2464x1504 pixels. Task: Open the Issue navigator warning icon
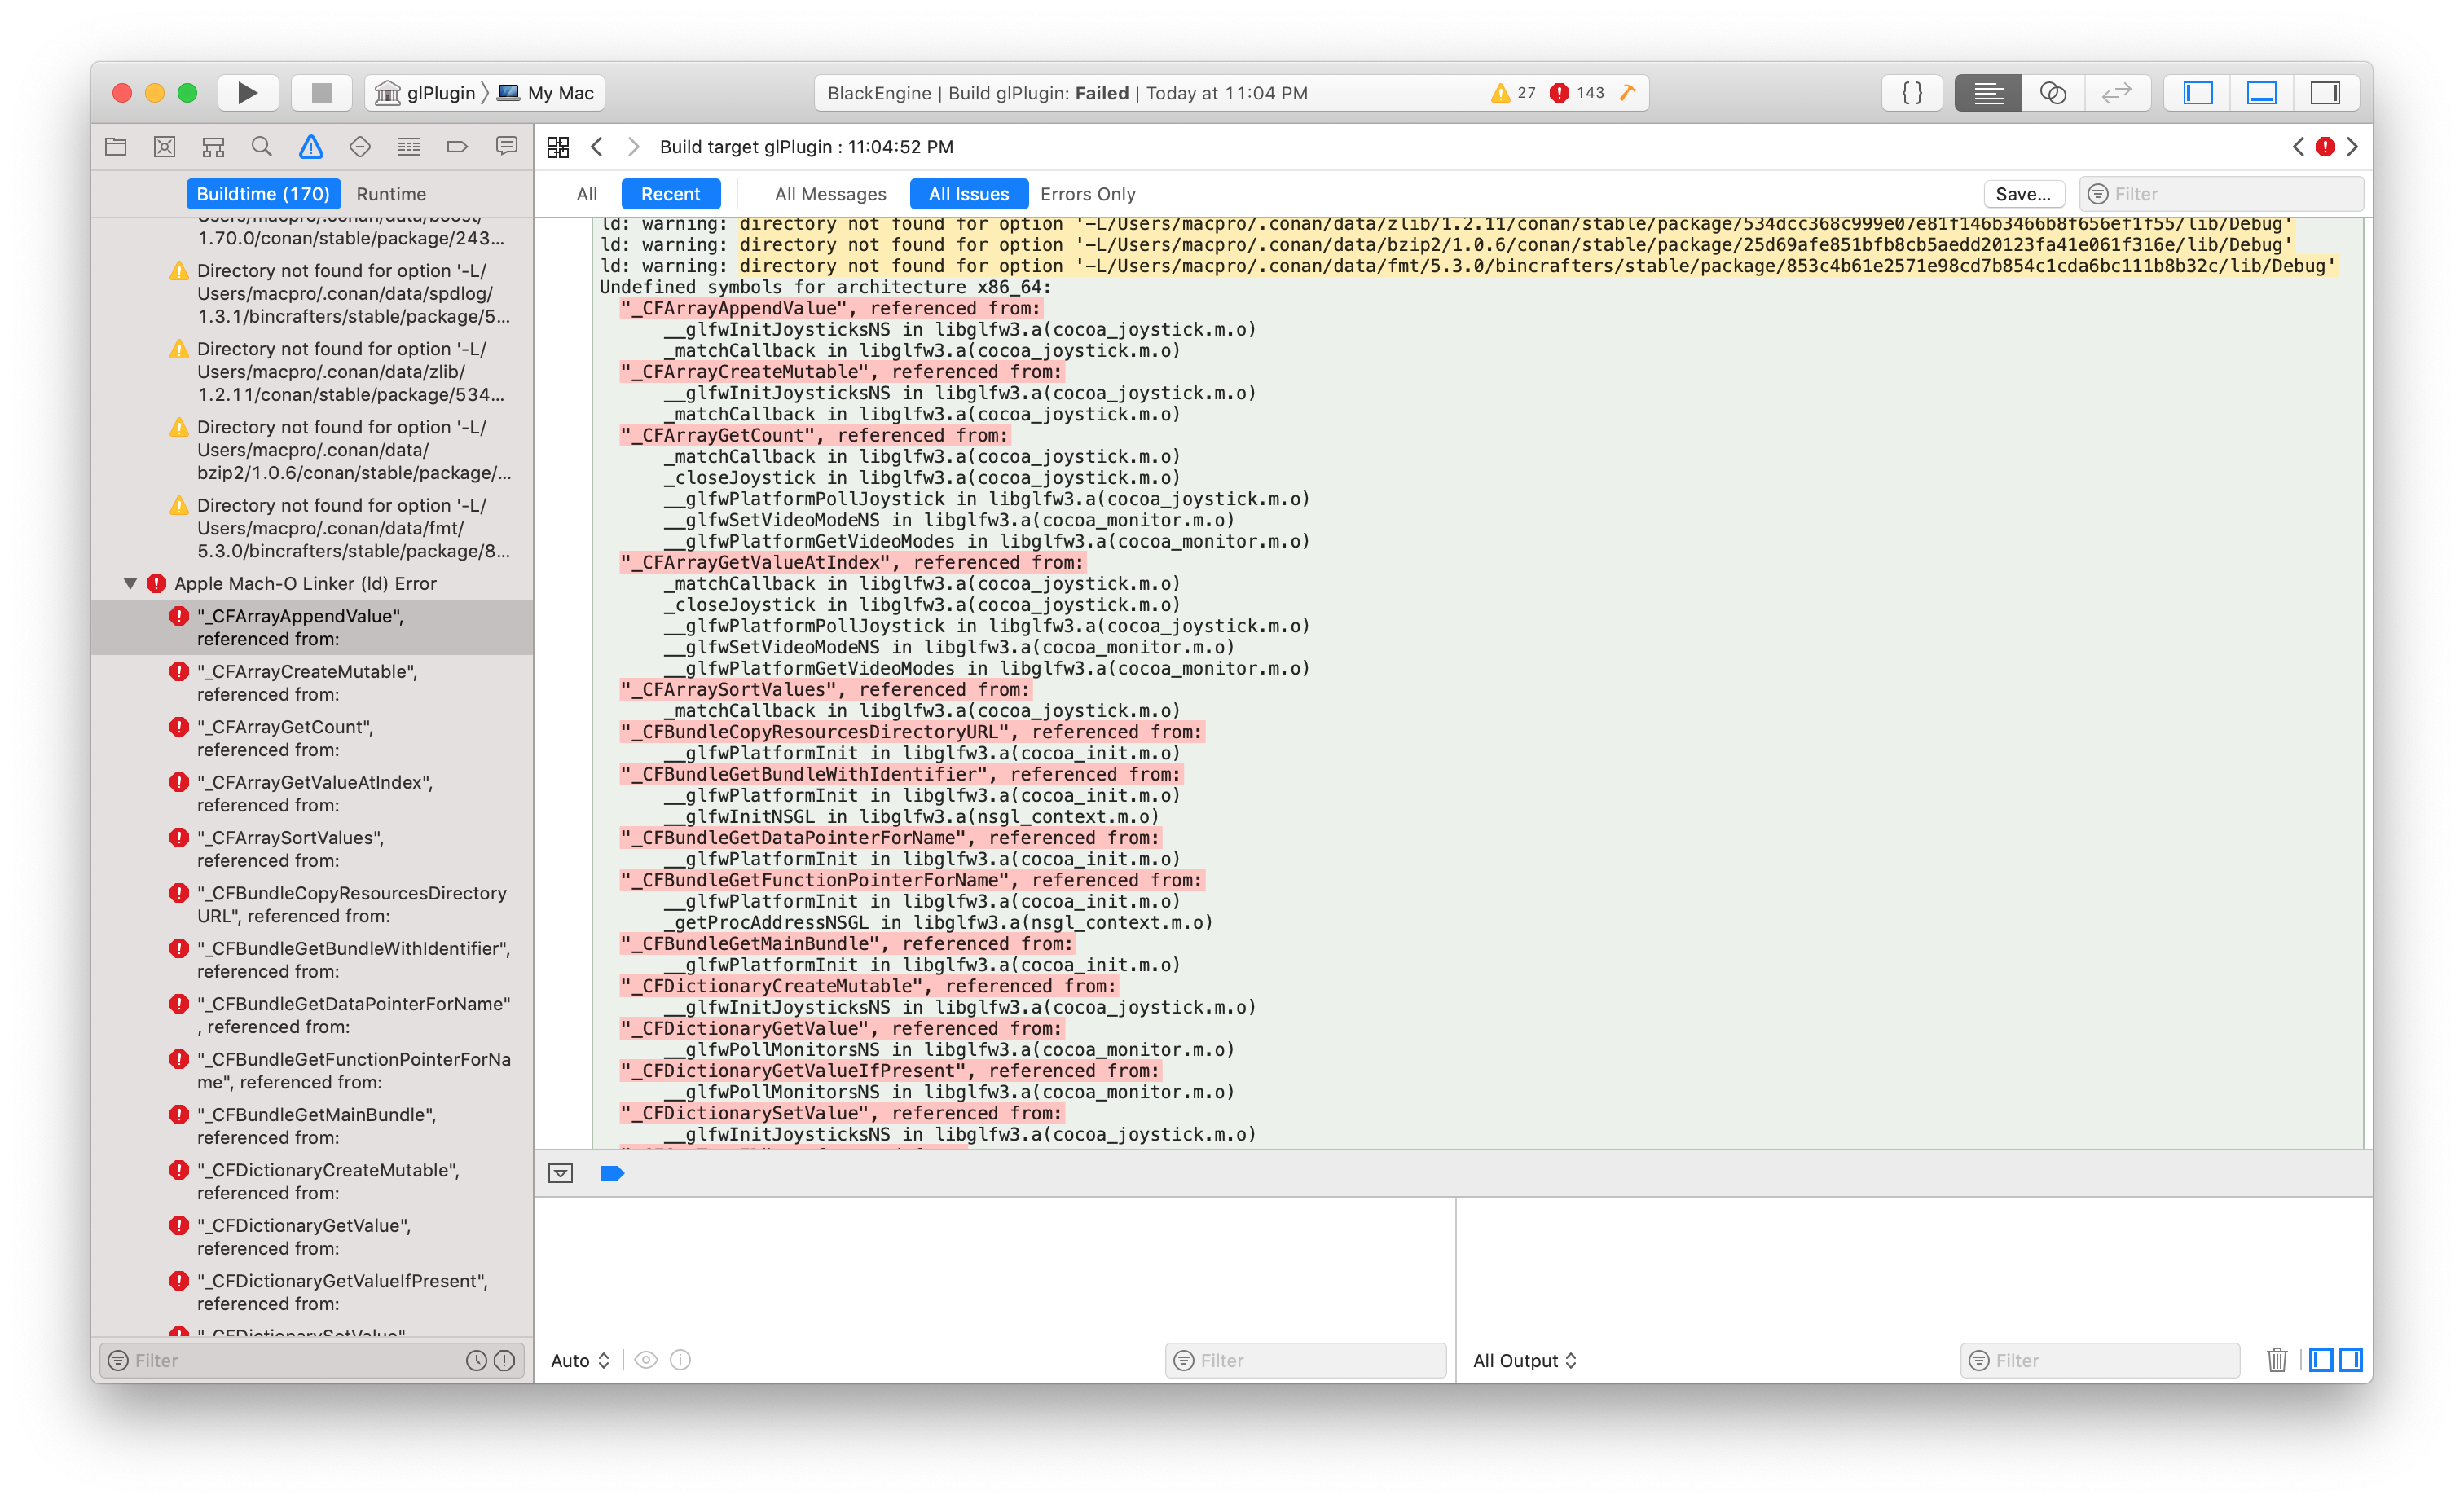tap(311, 147)
